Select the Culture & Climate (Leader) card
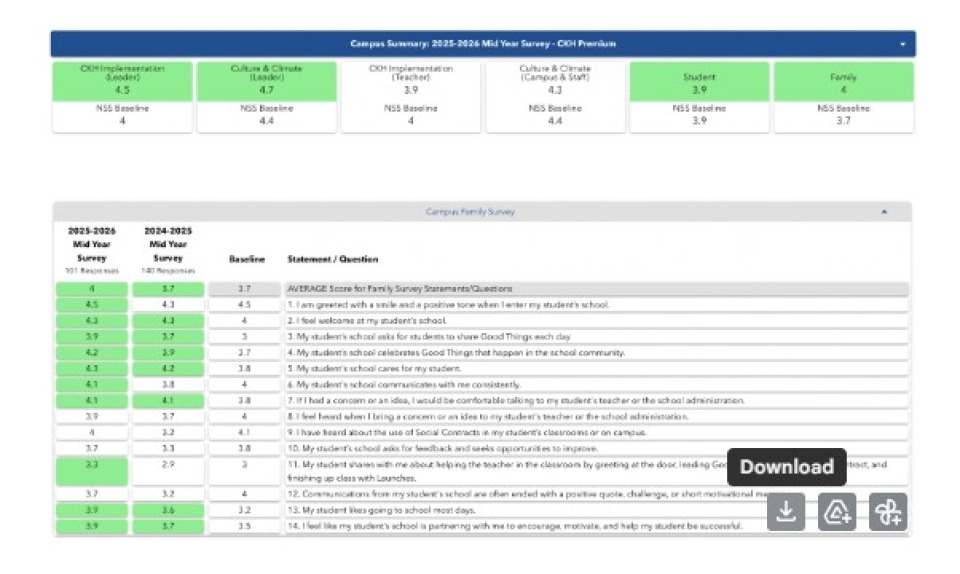This screenshot has height=574, width=960. pos(266,81)
